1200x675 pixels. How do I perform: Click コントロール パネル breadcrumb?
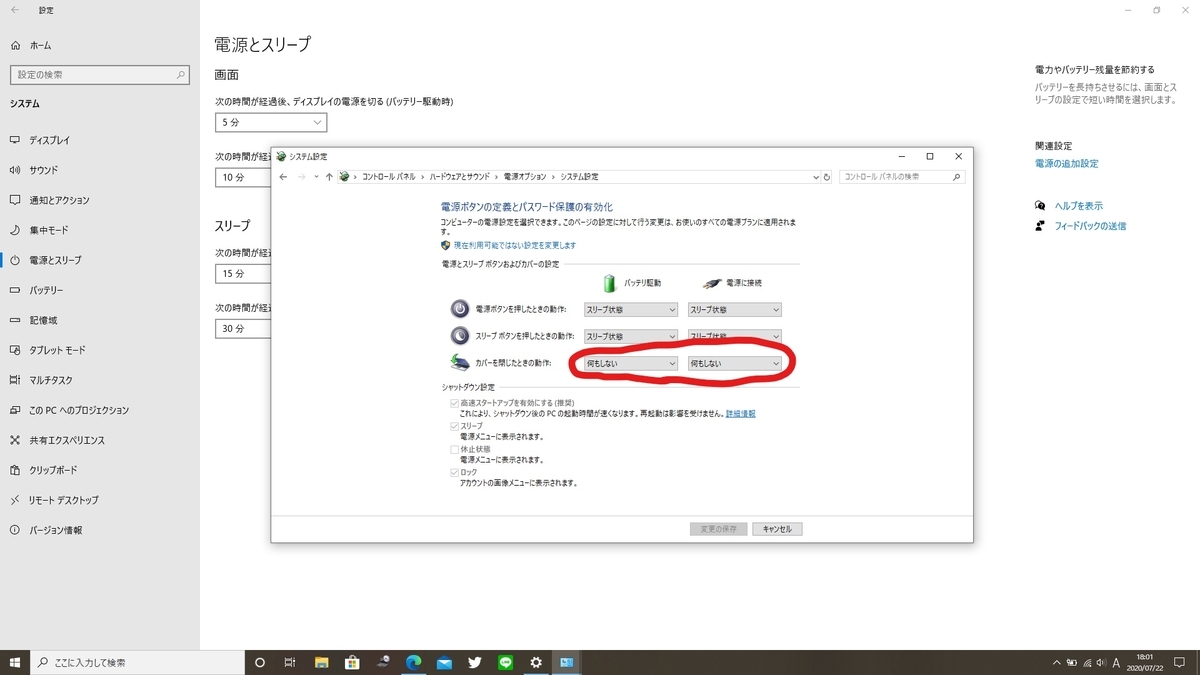389,177
